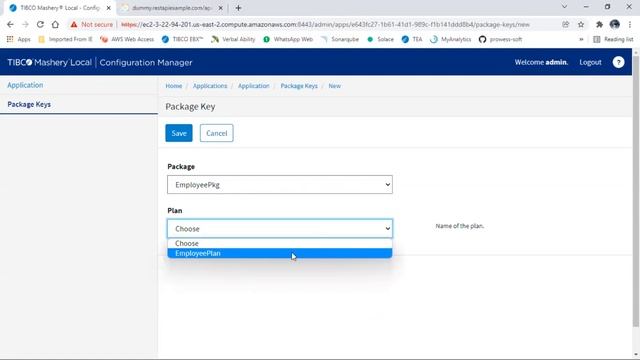Image resolution: width=640 pixels, height=360 pixels.
Task: Click the Not secure warning icon
Action: pyautogui.click(x=74, y=24)
